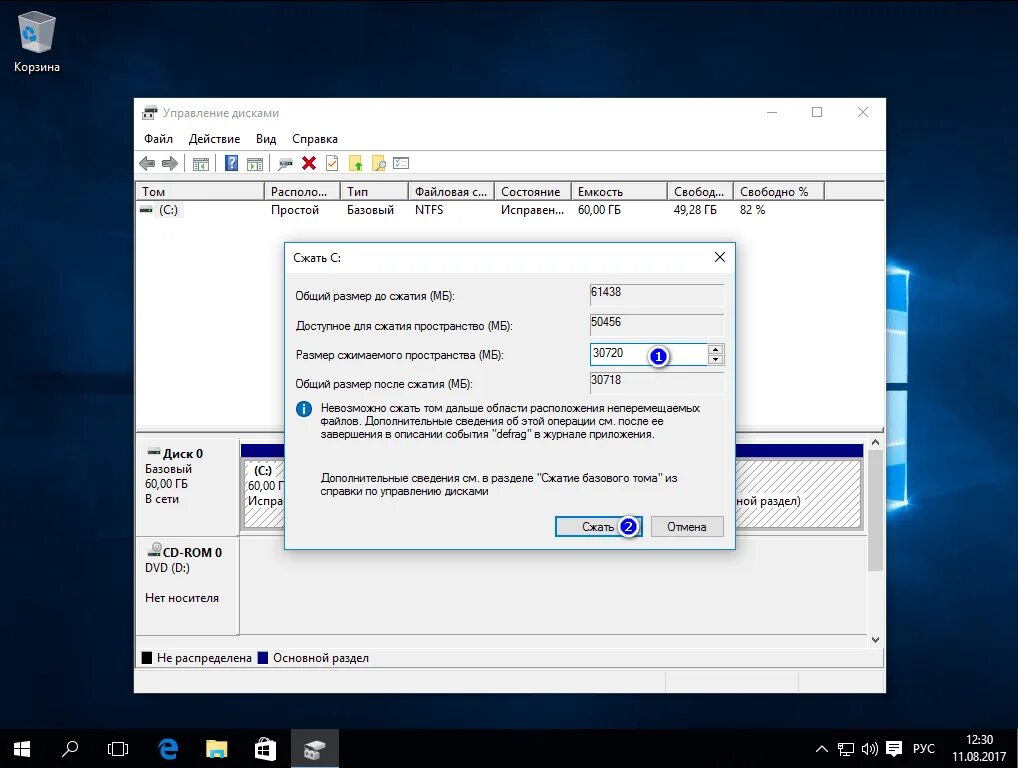
Task: Click the checklist settings toolbar icon
Action: (401, 163)
